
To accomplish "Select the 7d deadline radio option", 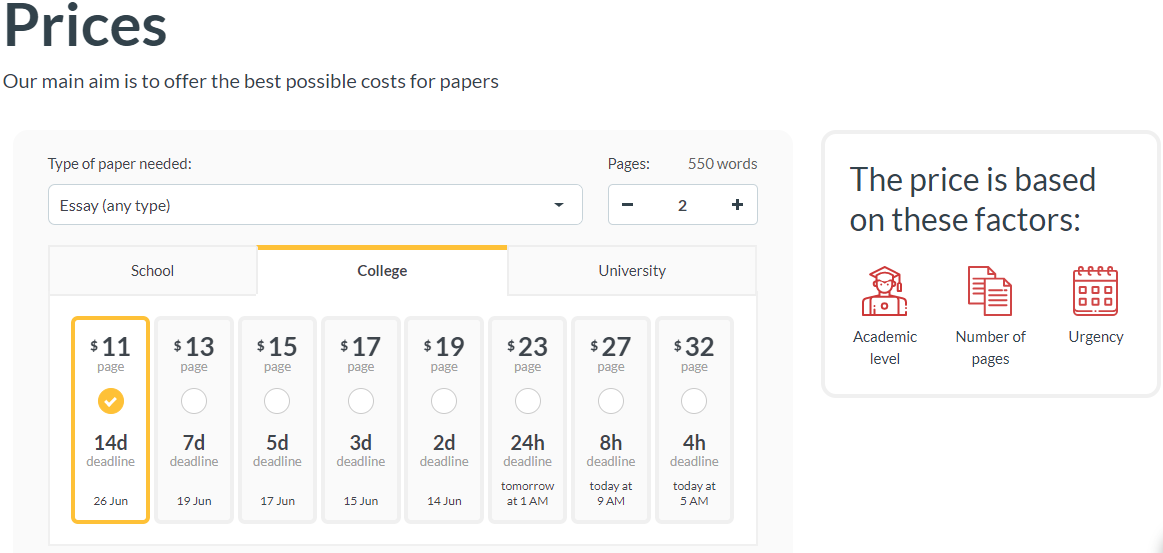I will pyautogui.click(x=194, y=401).
